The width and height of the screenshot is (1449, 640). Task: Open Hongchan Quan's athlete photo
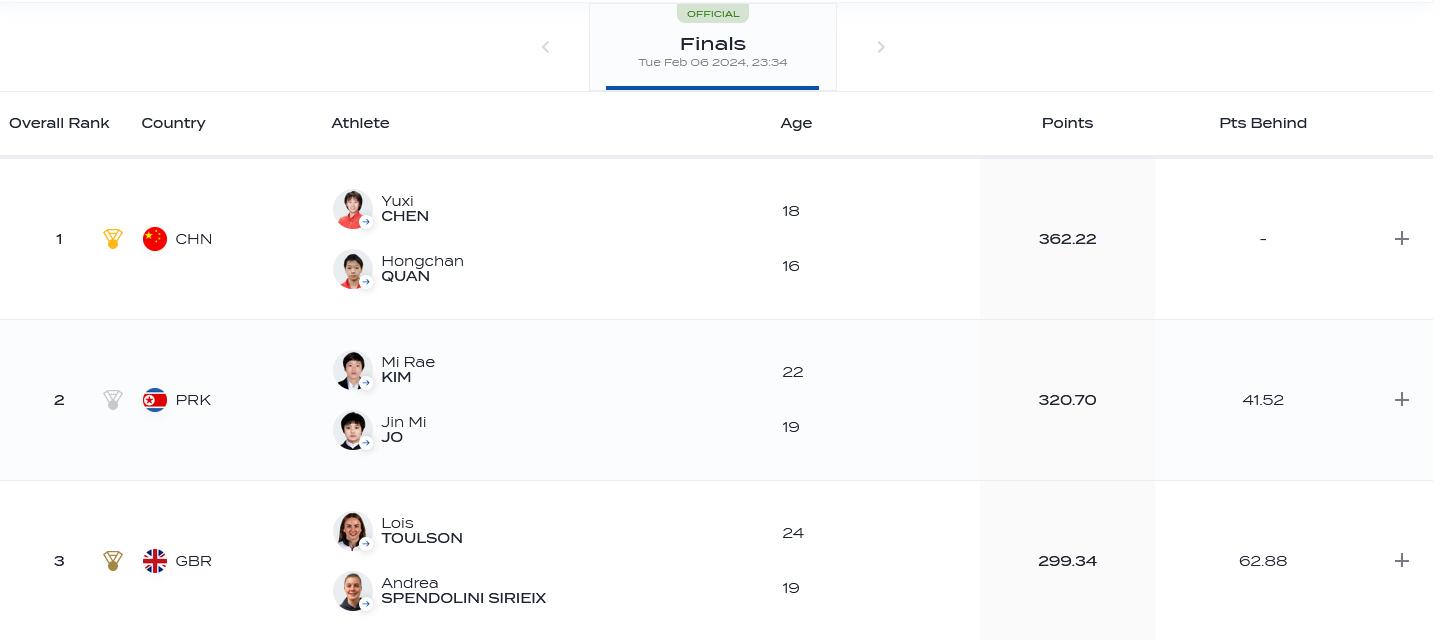pyautogui.click(x=352, y=269)
